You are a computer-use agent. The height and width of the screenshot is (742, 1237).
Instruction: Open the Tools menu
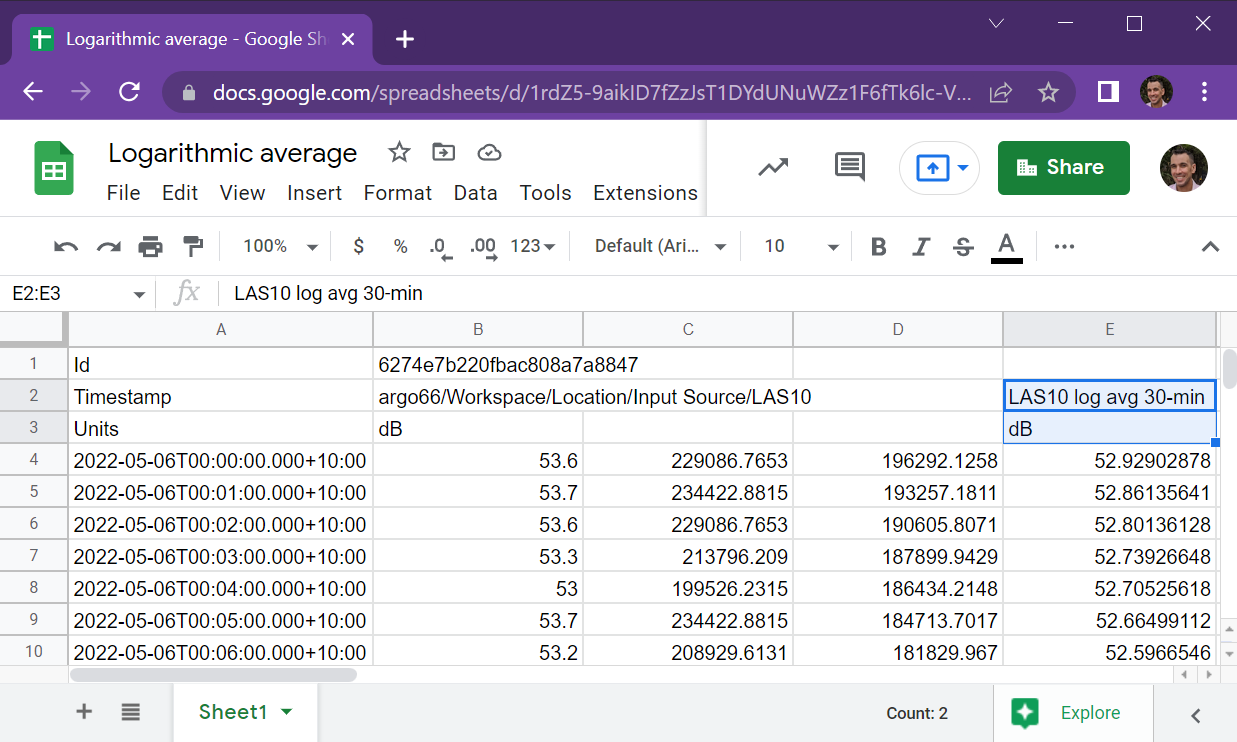click(x=546, y=193)
